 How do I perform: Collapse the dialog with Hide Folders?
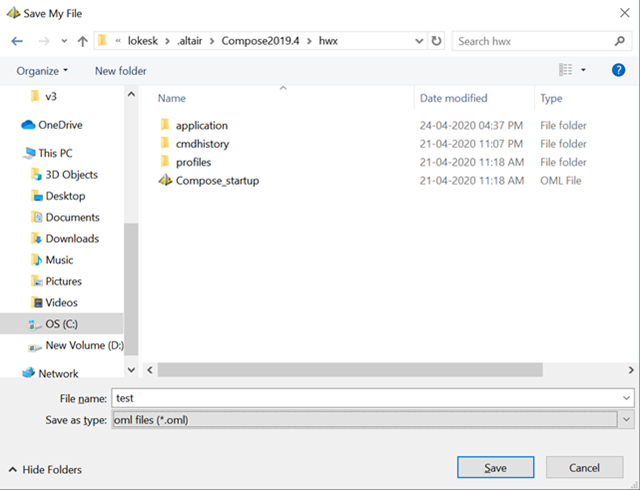(45, 469)
